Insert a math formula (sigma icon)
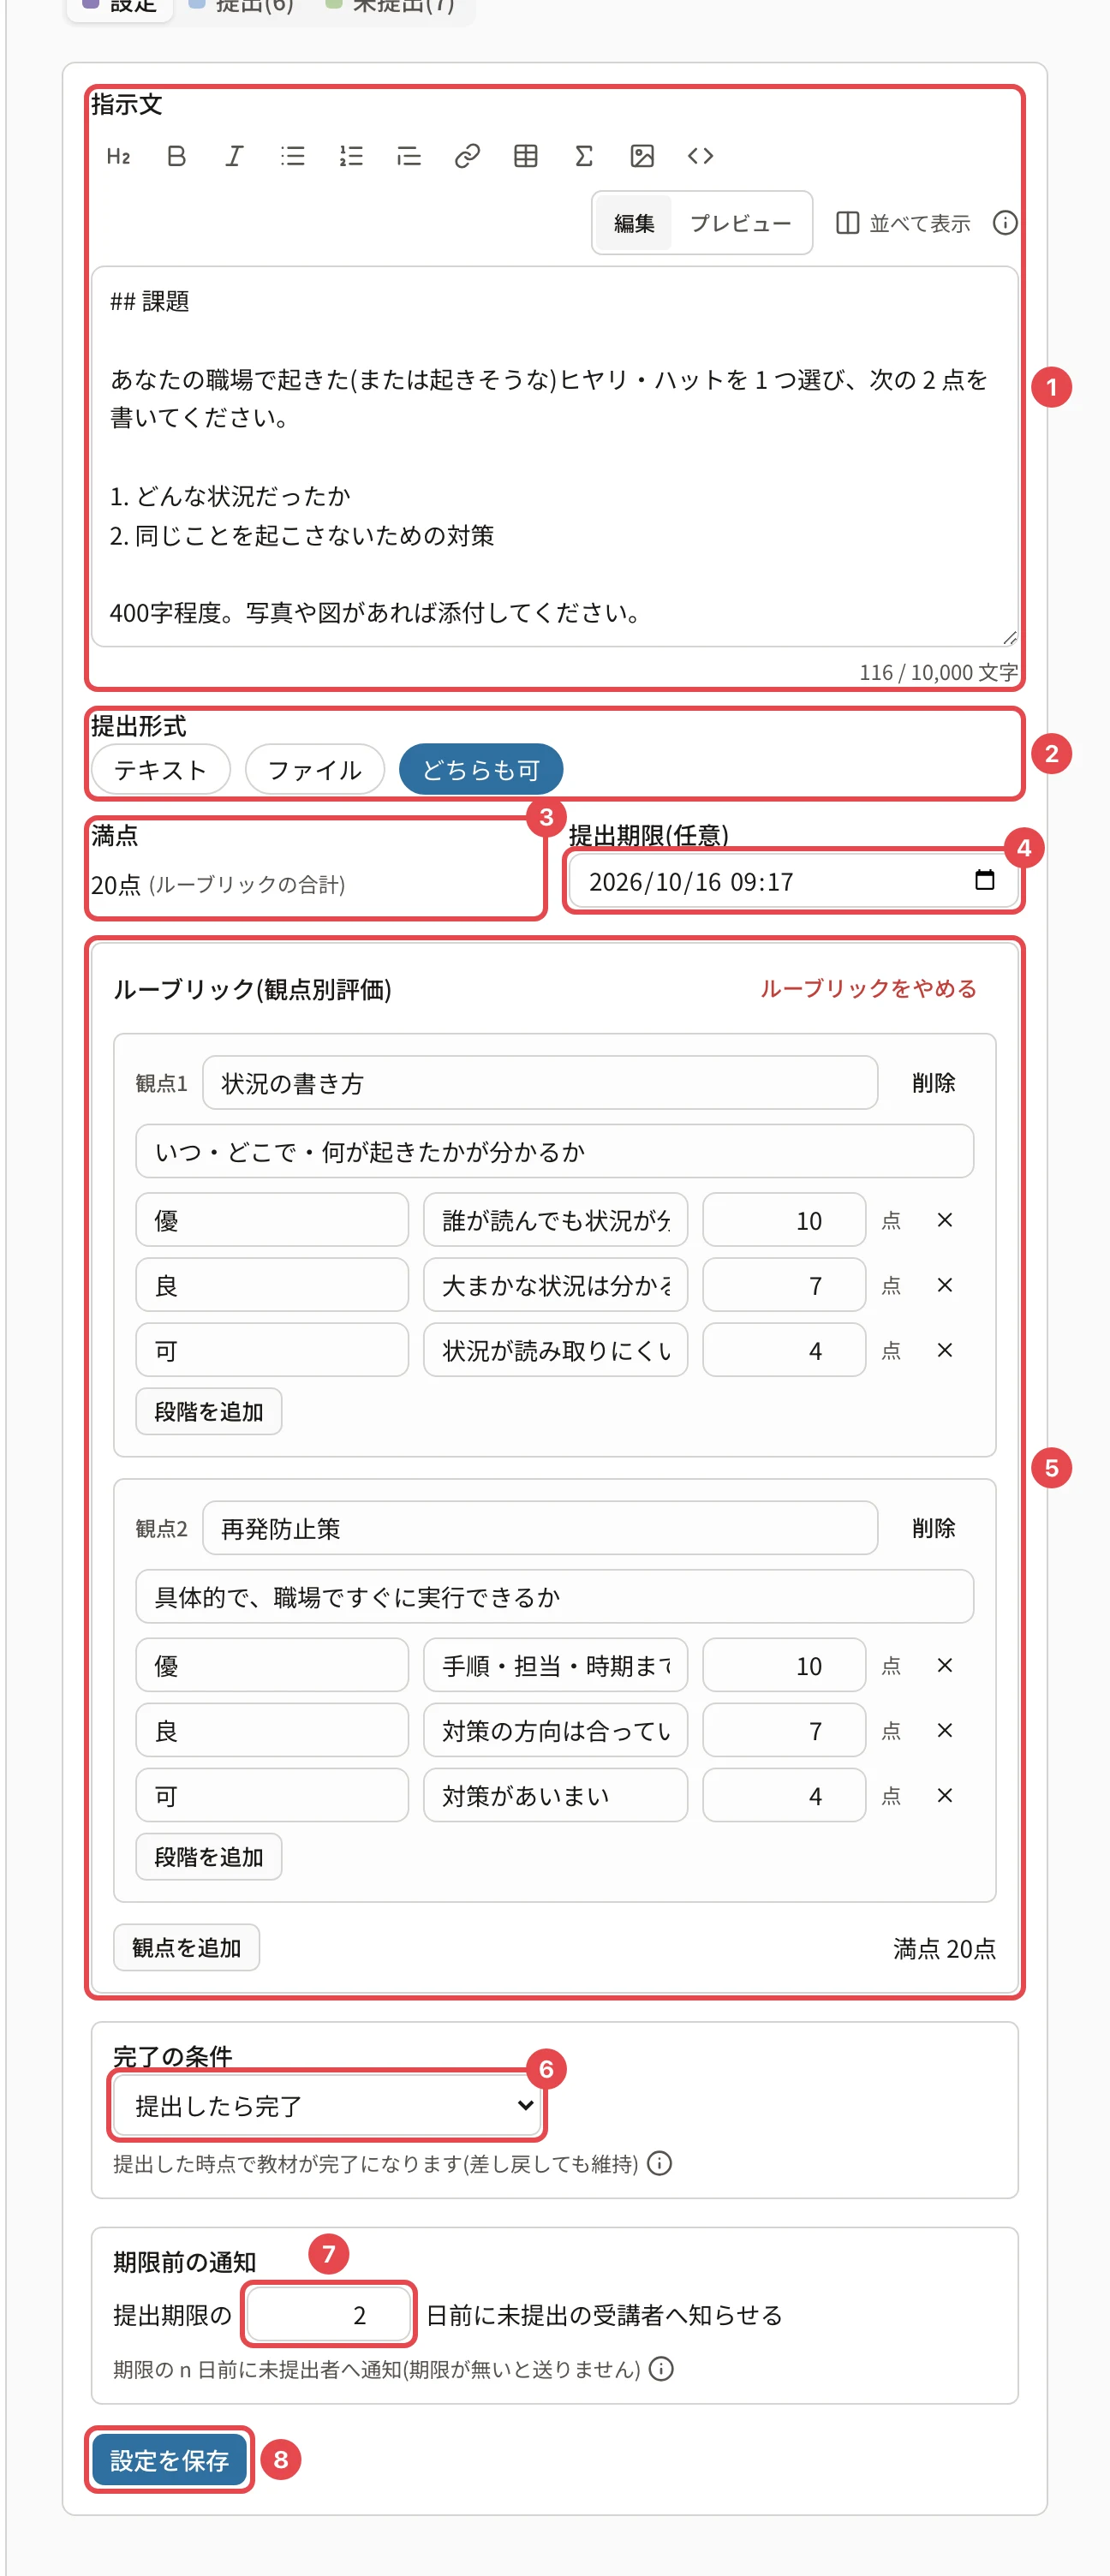The width and height of the screenshot is (1110, 2576). click(x=584, y=156)
